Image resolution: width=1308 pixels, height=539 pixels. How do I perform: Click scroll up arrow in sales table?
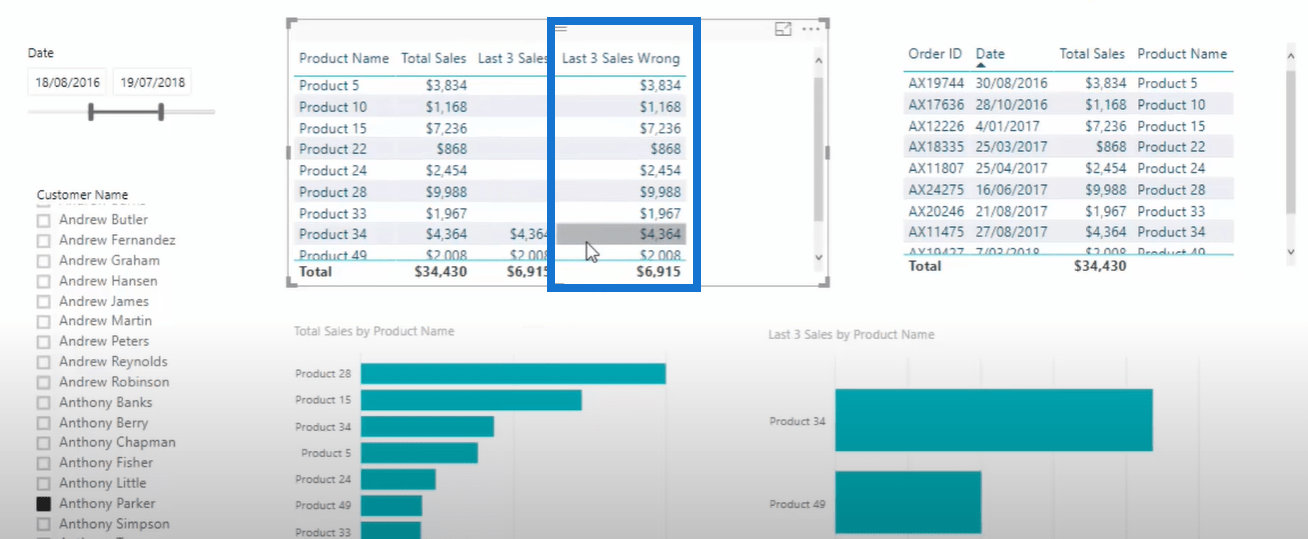(x=820, y=62)
